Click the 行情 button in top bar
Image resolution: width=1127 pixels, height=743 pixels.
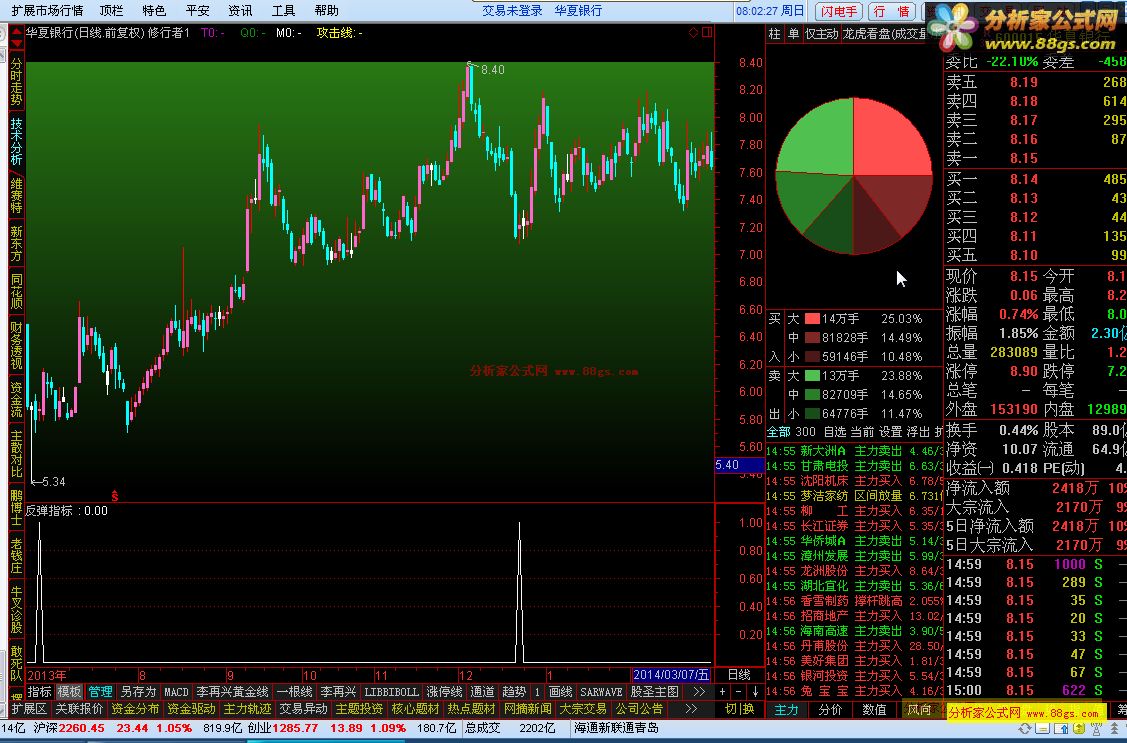tap(891, 11)
